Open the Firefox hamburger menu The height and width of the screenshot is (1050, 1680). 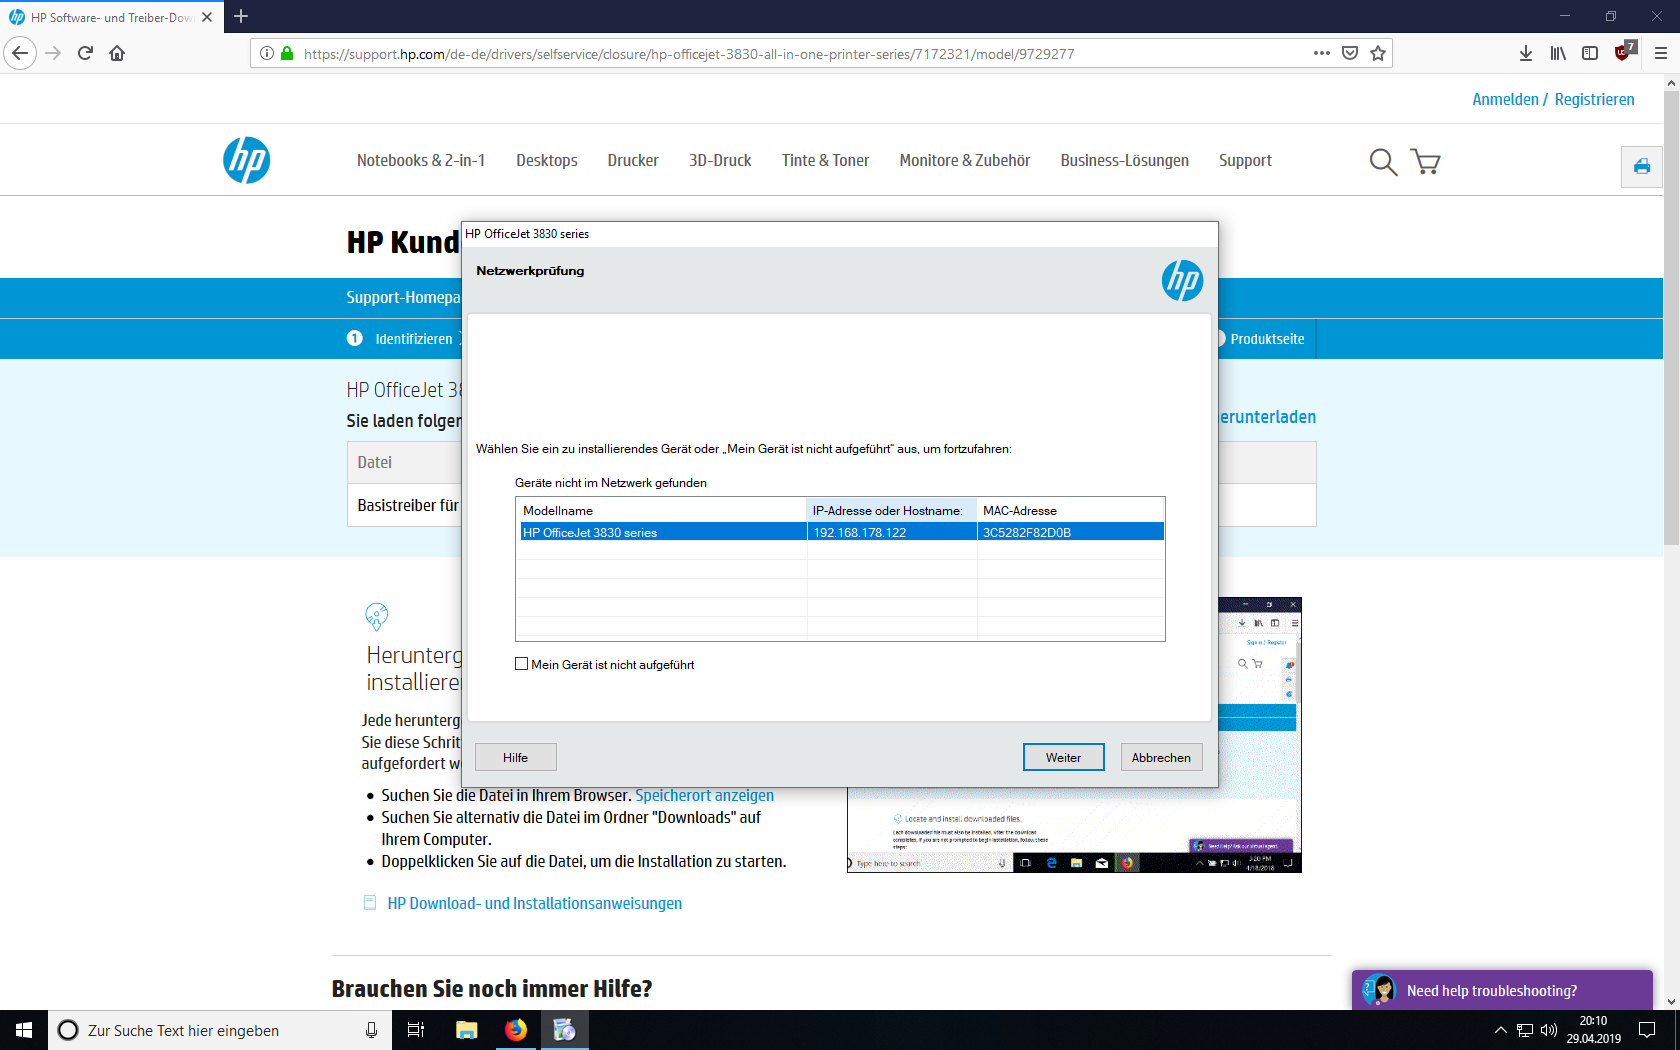point(1660,53)
